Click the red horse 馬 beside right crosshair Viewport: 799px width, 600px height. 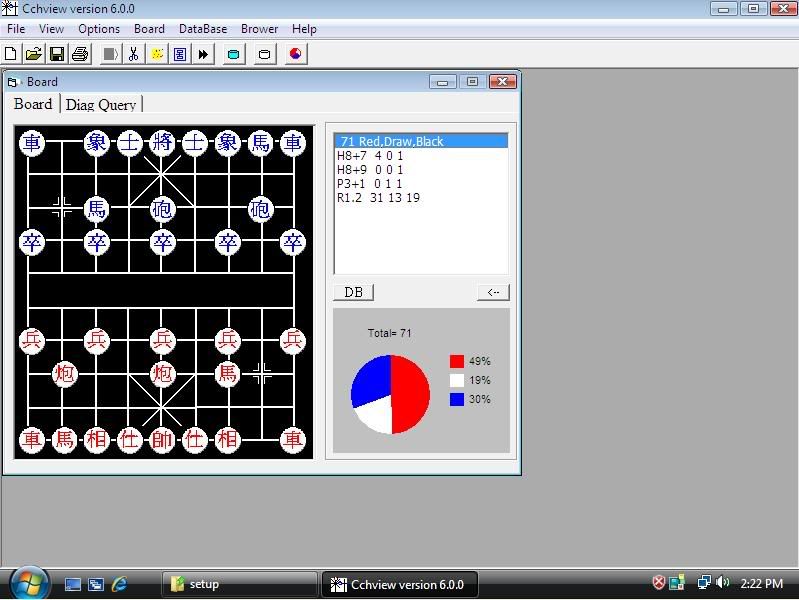pos(227,374)
